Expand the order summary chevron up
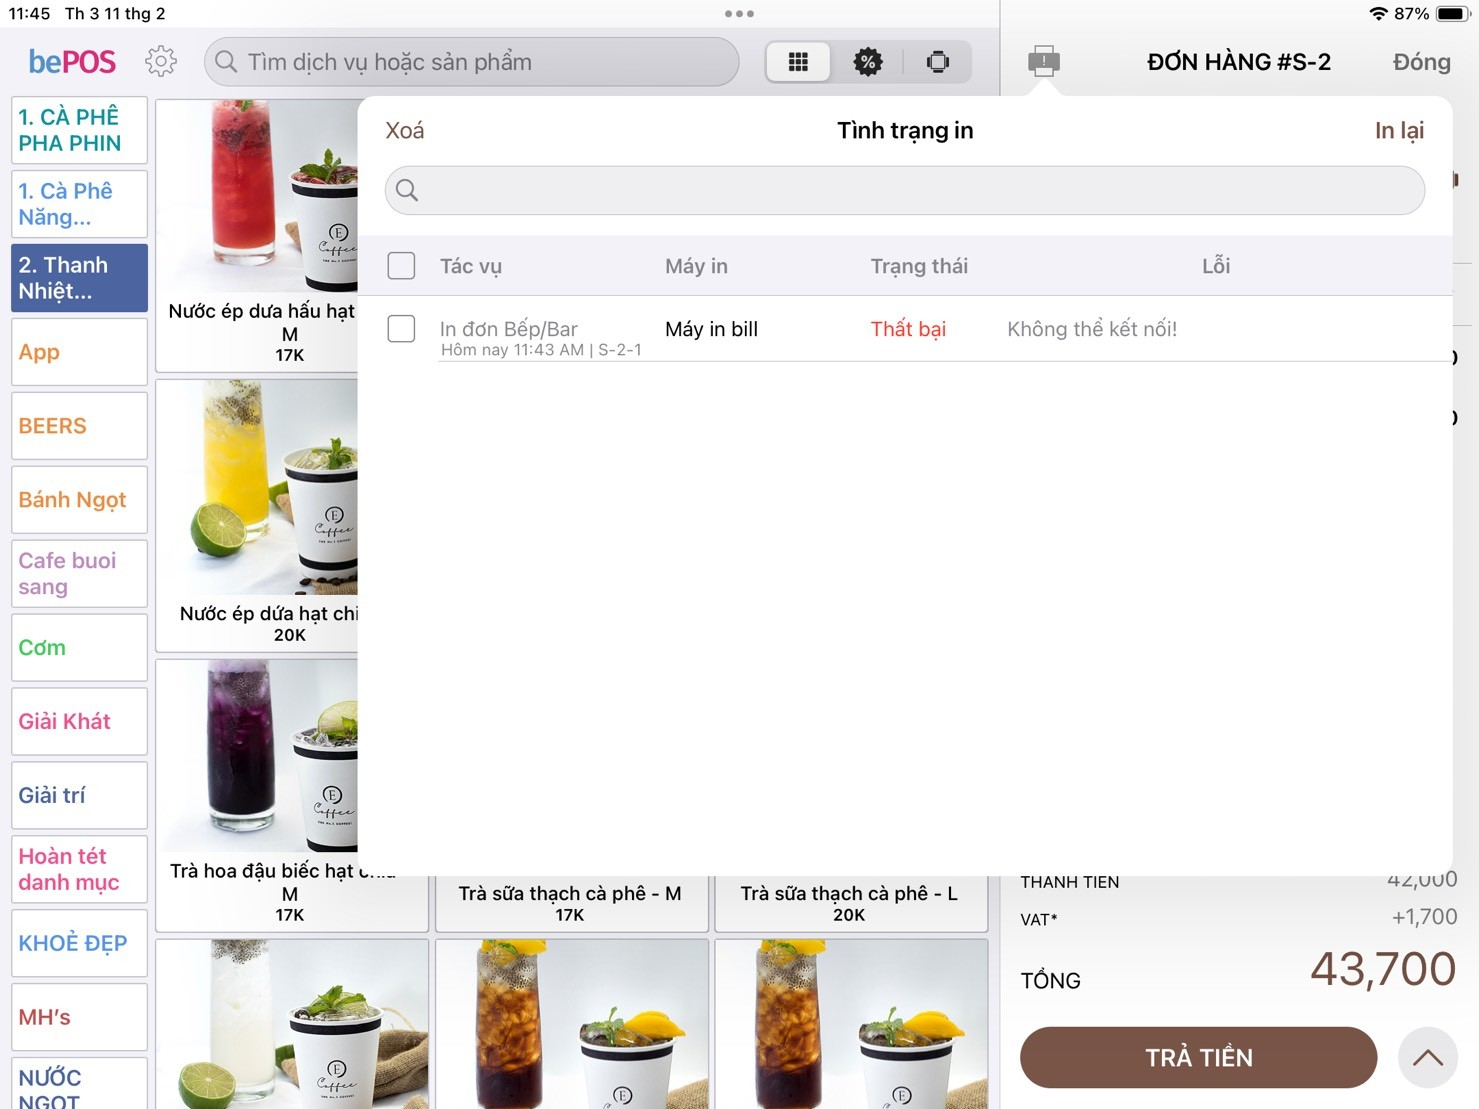 click(1428, 1057)
